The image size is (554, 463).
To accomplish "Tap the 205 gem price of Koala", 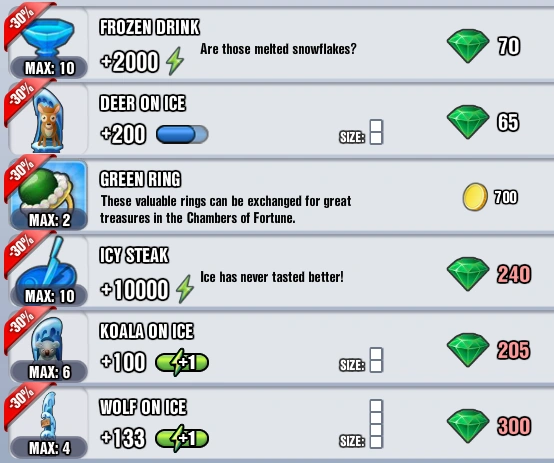I will pyautogui.click(x=513, y=350).
